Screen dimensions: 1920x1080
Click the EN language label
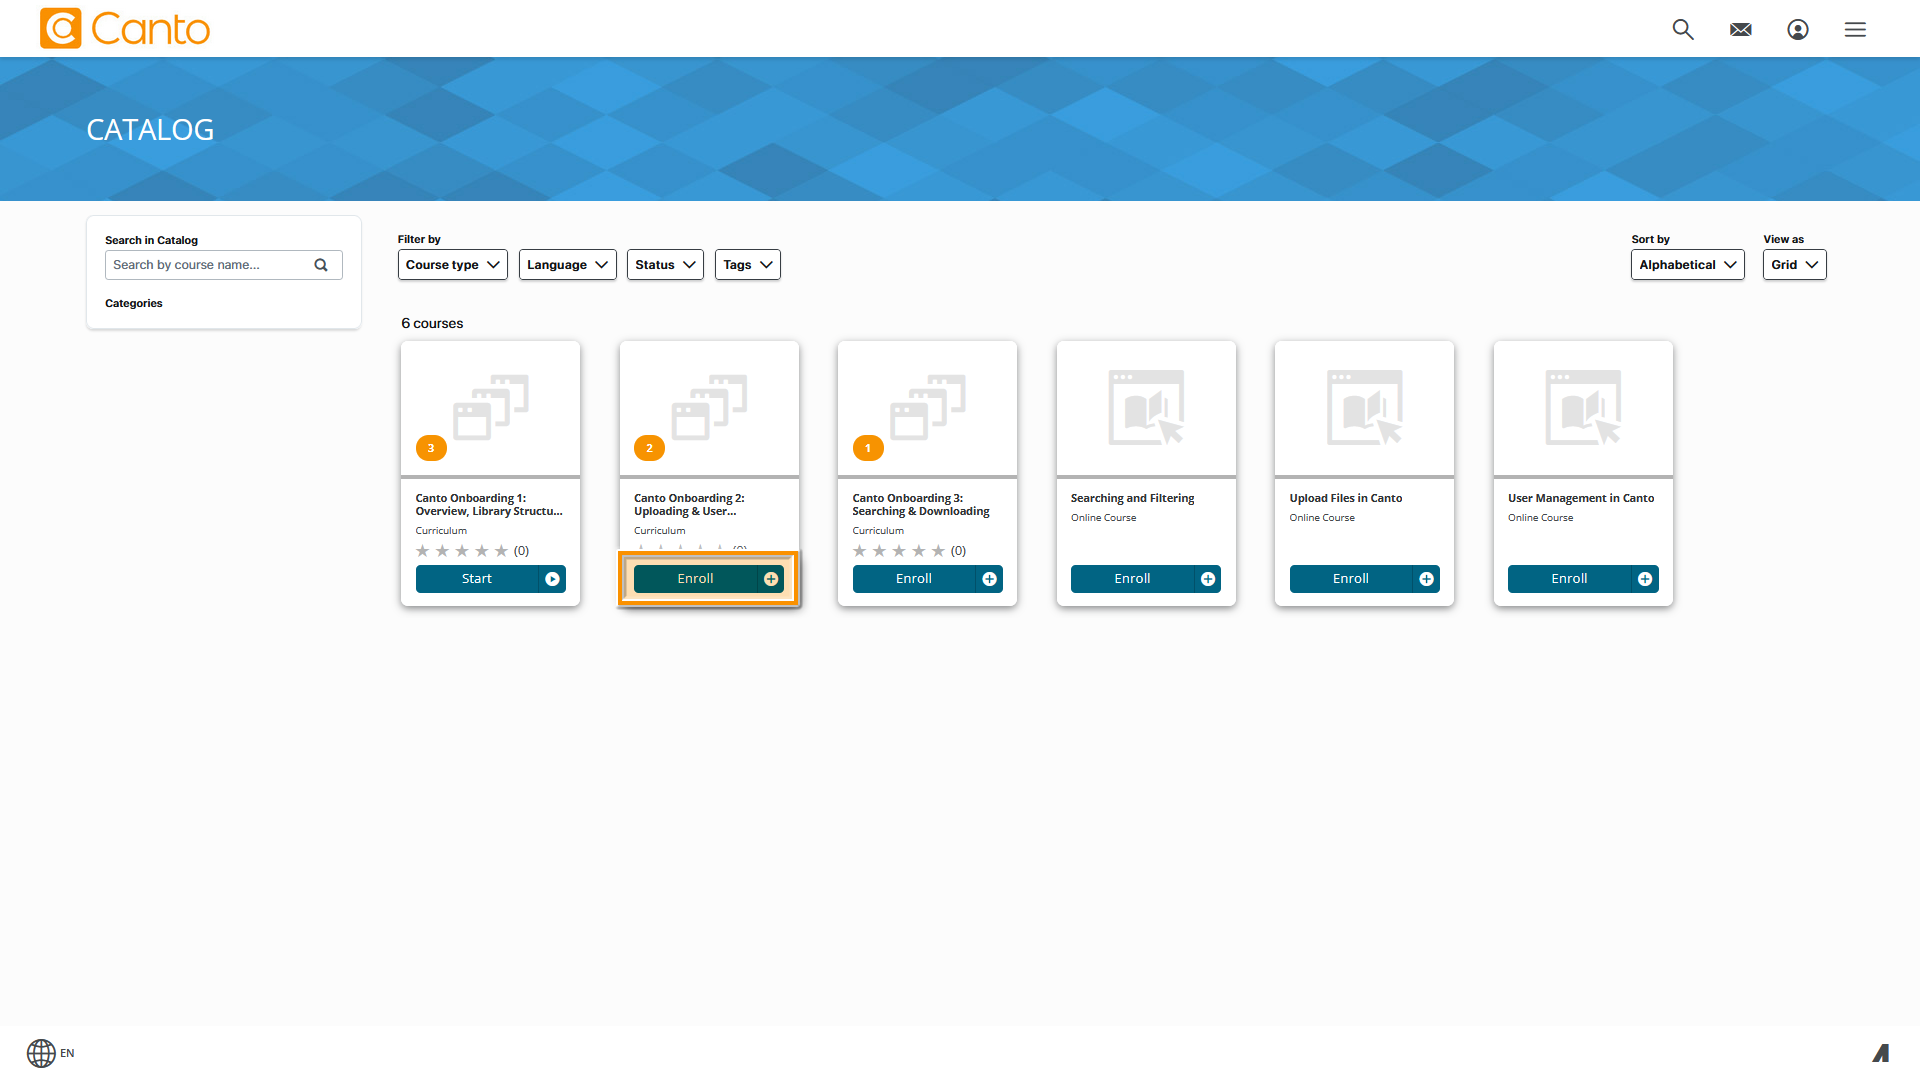pyautogui.click(x=67, y=1053)
